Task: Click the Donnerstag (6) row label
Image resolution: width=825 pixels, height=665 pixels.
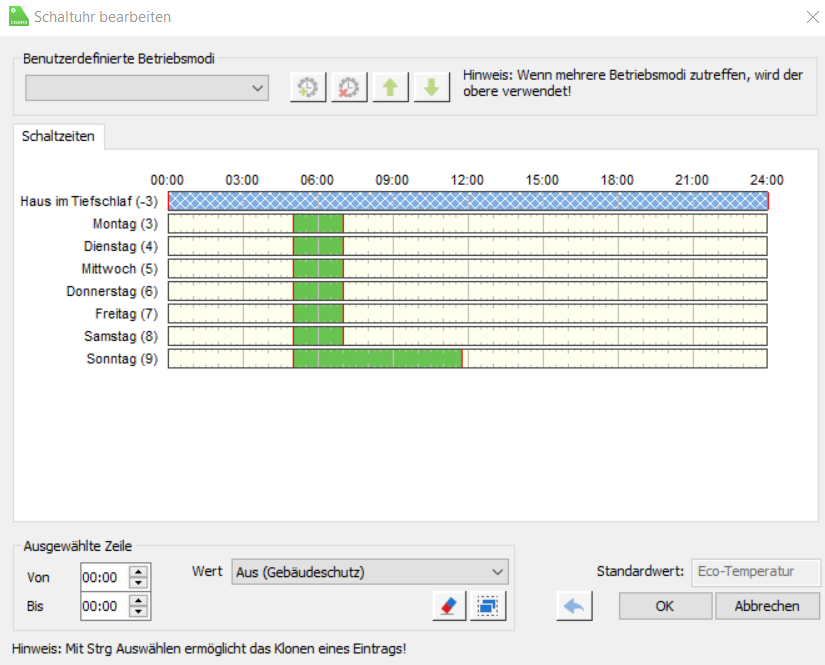Action: [x=112, y=291]
